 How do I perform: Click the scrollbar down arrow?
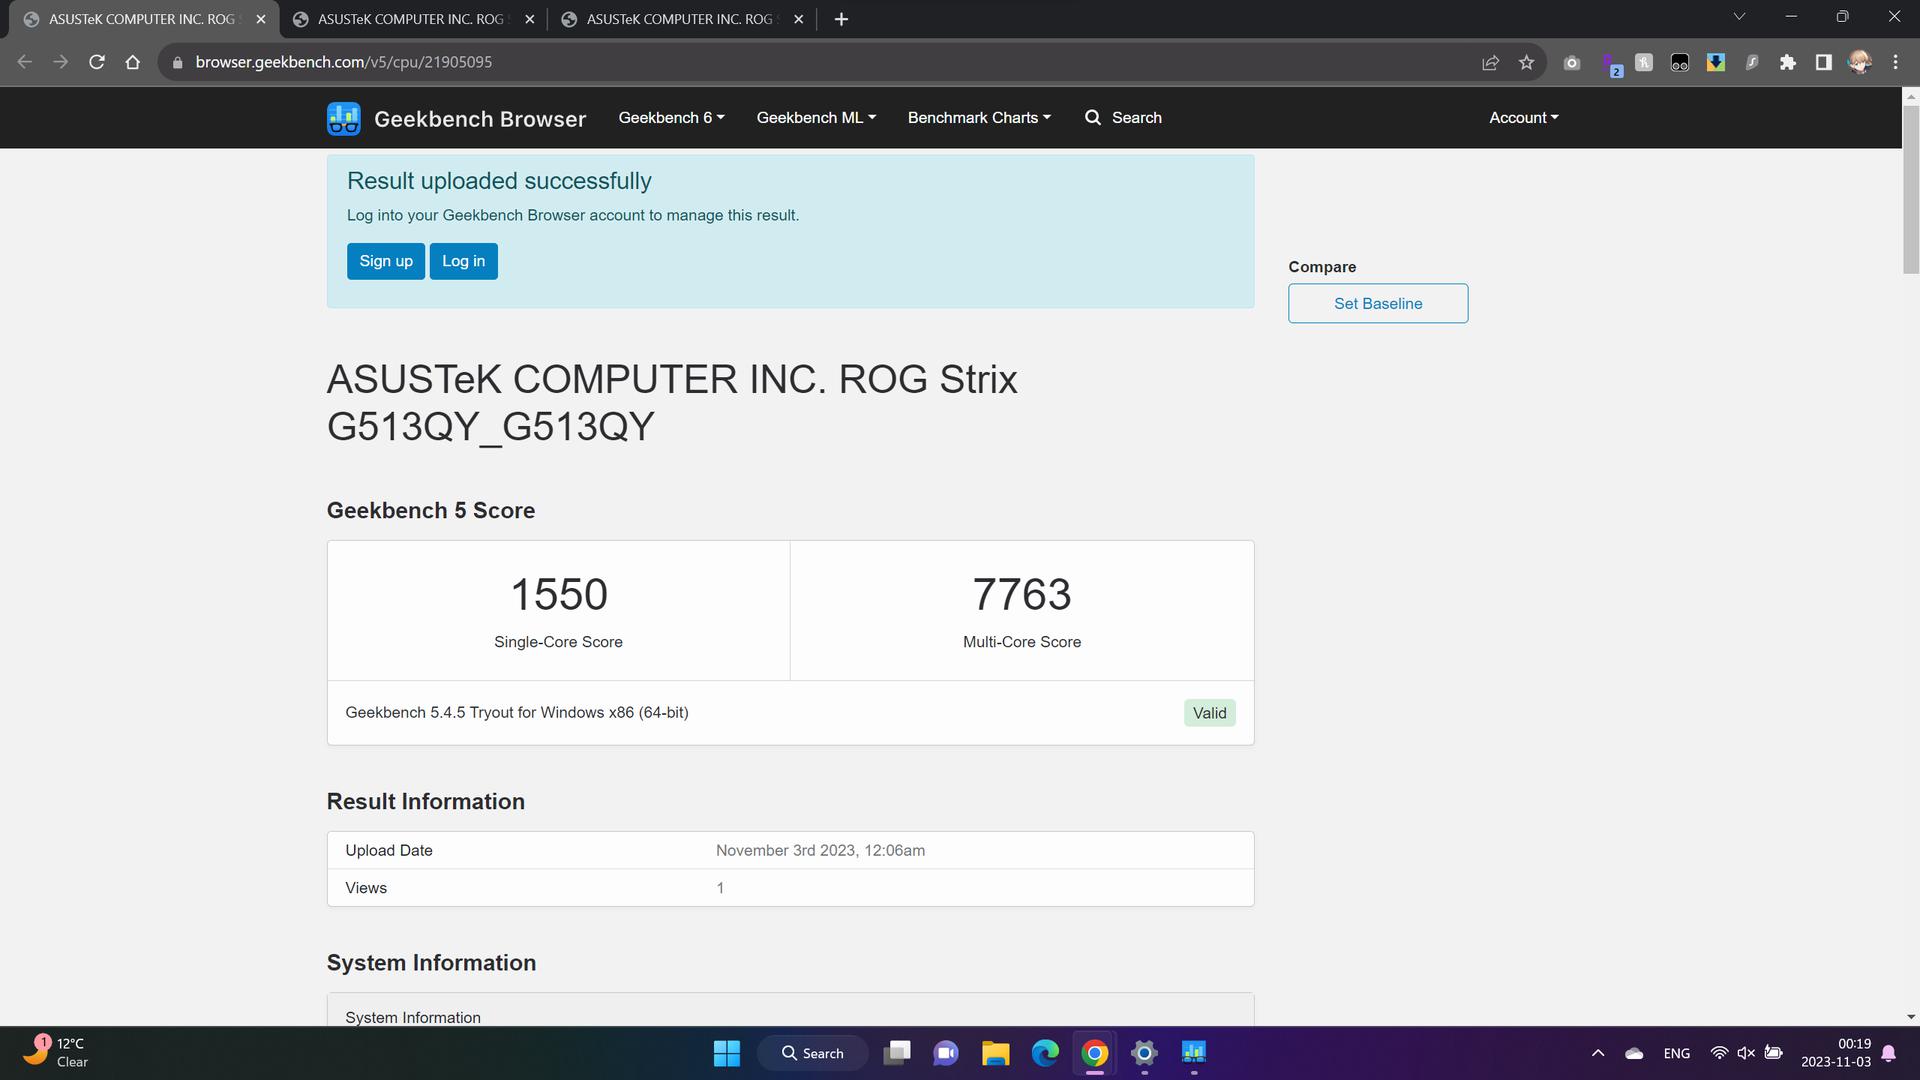tap(1911, 1017)
